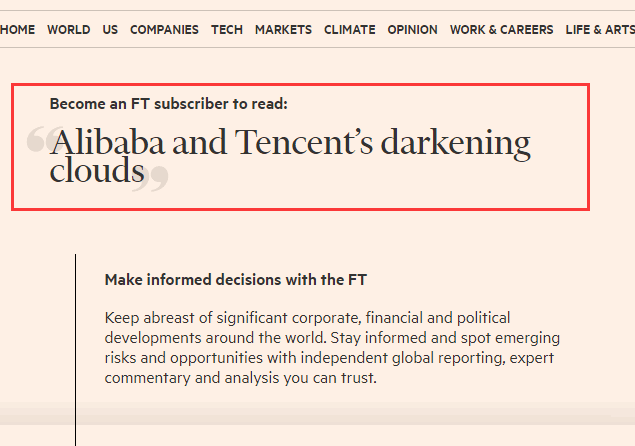
Task: Select the US menu item
Action: pos(110,30)
